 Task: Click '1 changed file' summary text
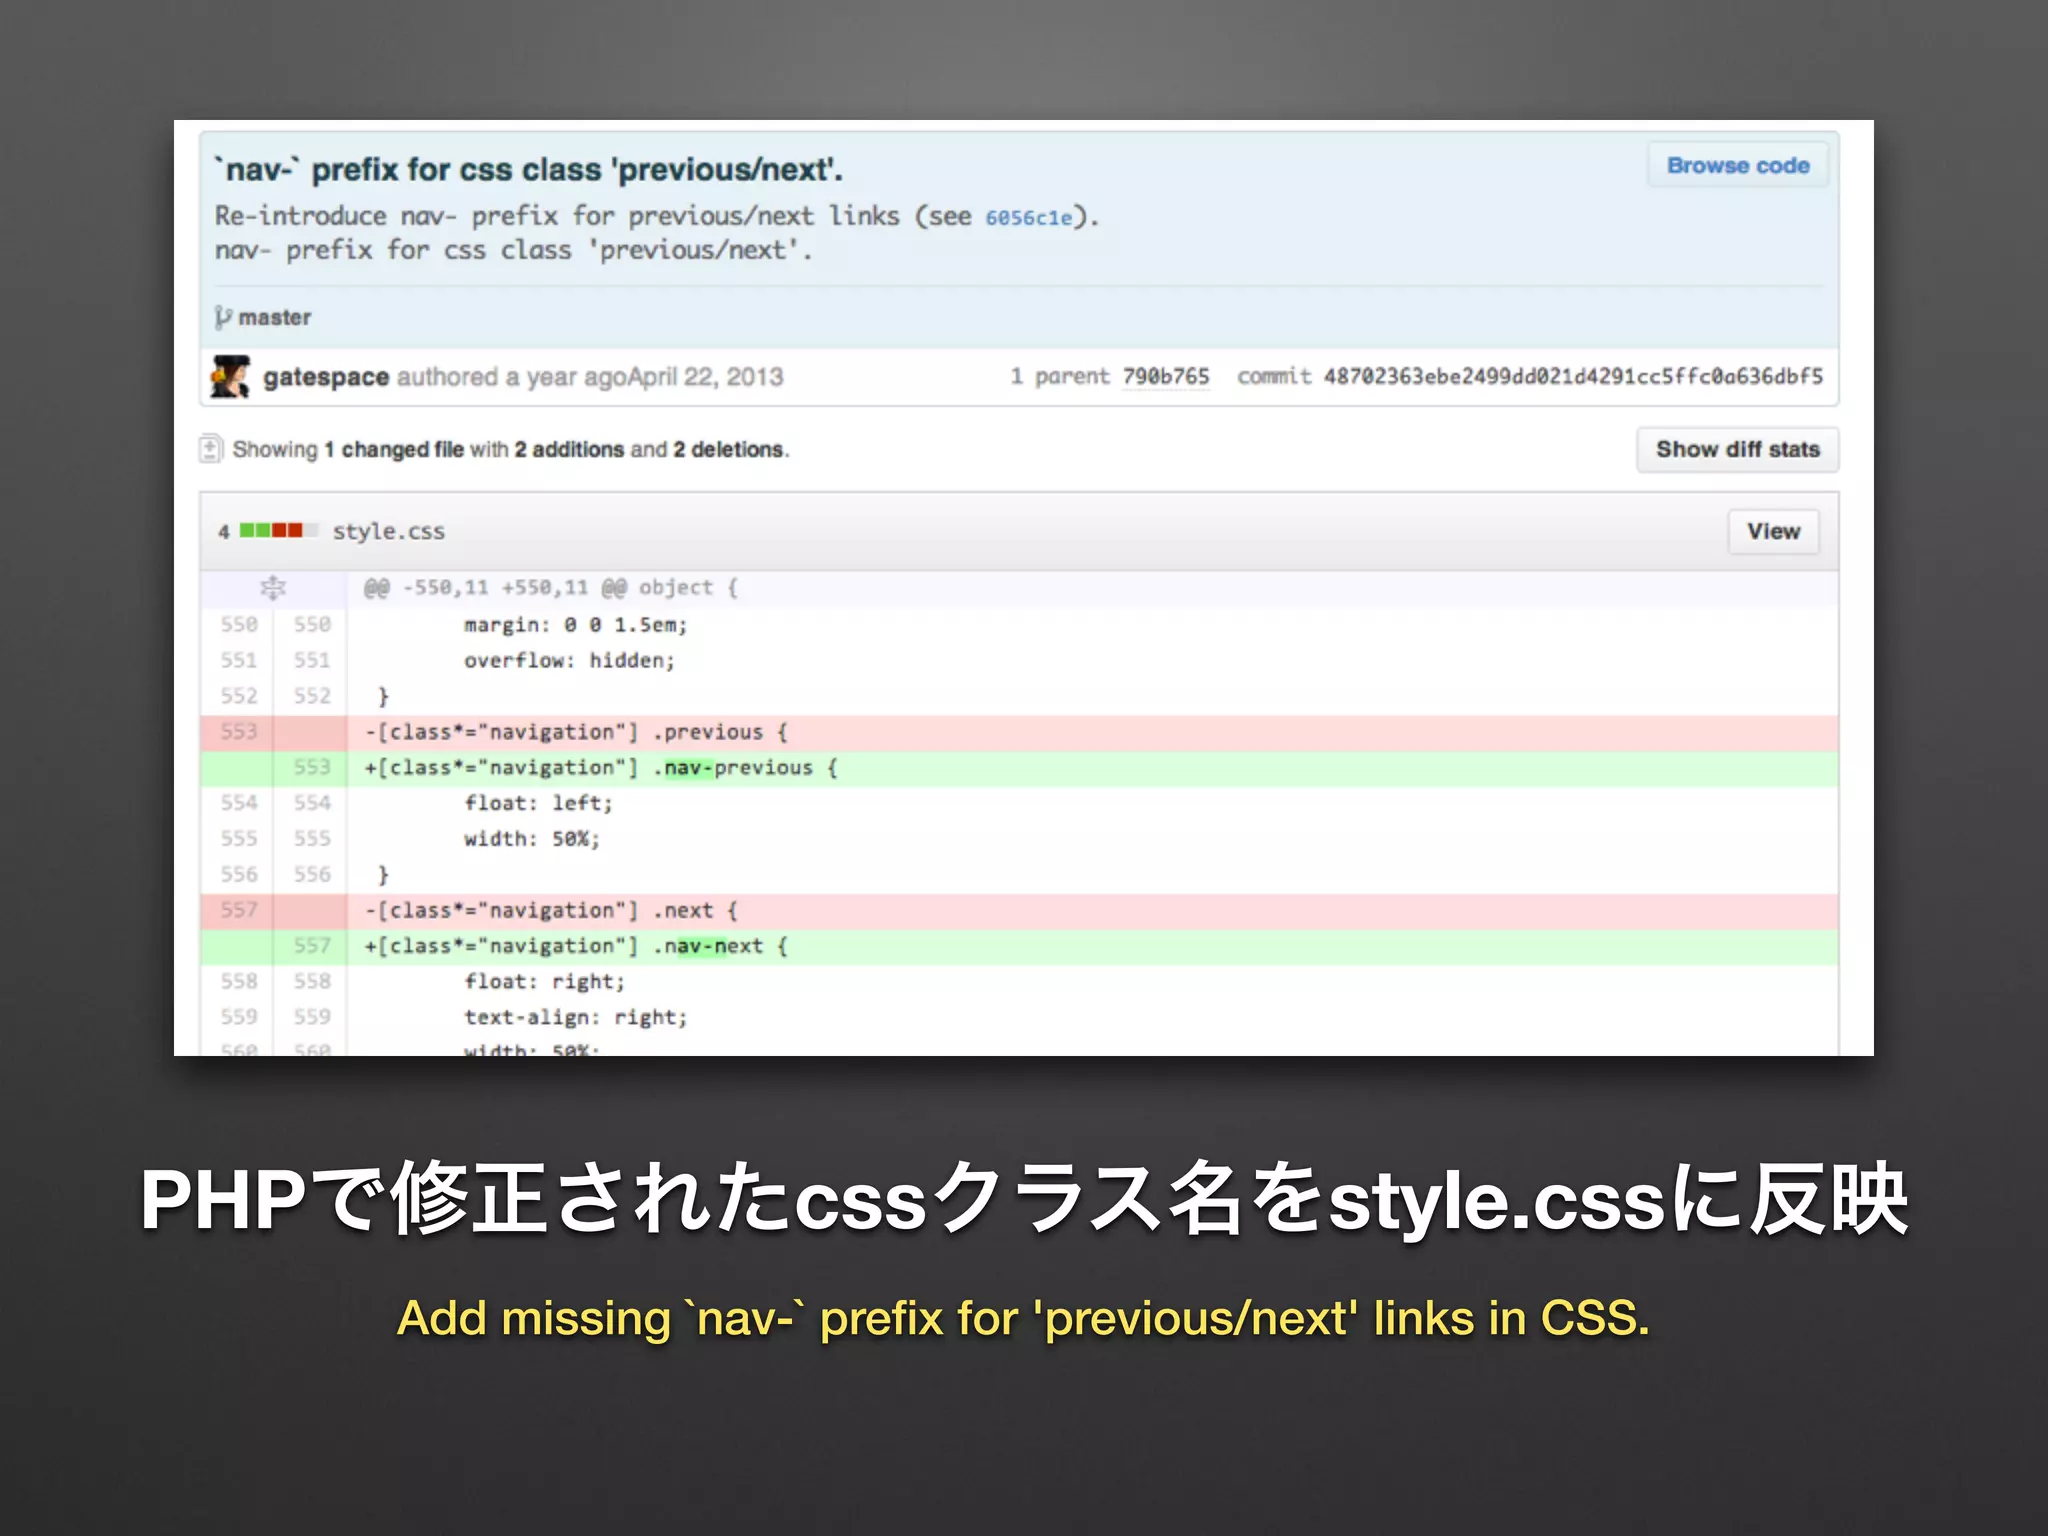click(x=394, y=450)
